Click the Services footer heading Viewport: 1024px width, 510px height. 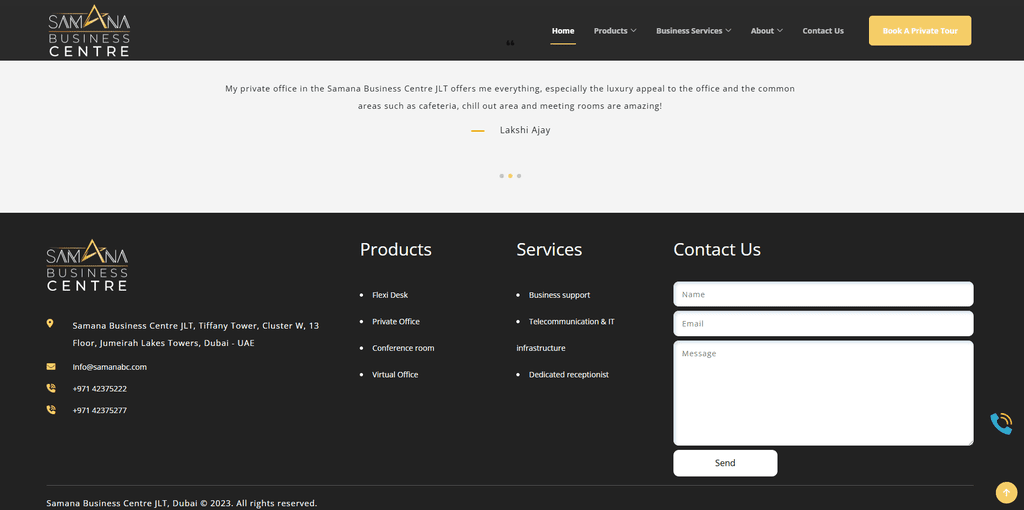(x=549, y=249)
